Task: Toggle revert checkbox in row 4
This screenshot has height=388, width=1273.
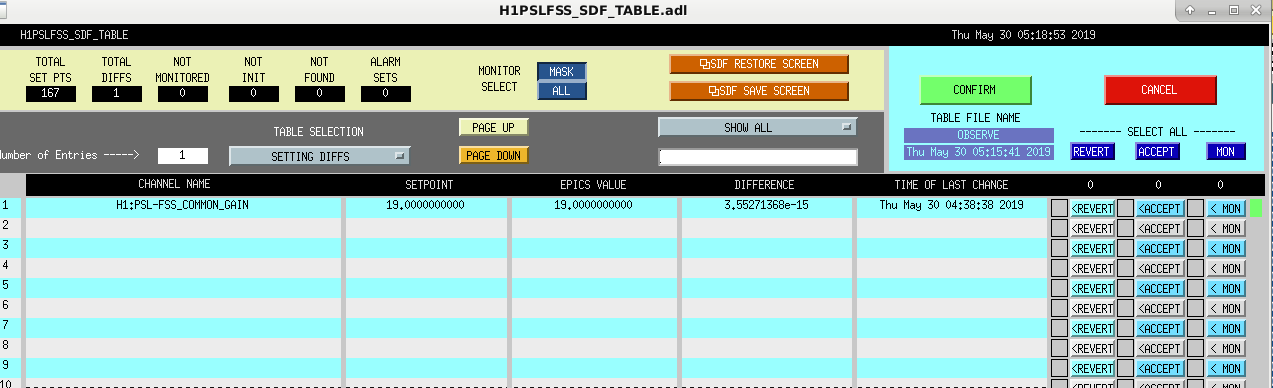Action: tap(1059, 268)
